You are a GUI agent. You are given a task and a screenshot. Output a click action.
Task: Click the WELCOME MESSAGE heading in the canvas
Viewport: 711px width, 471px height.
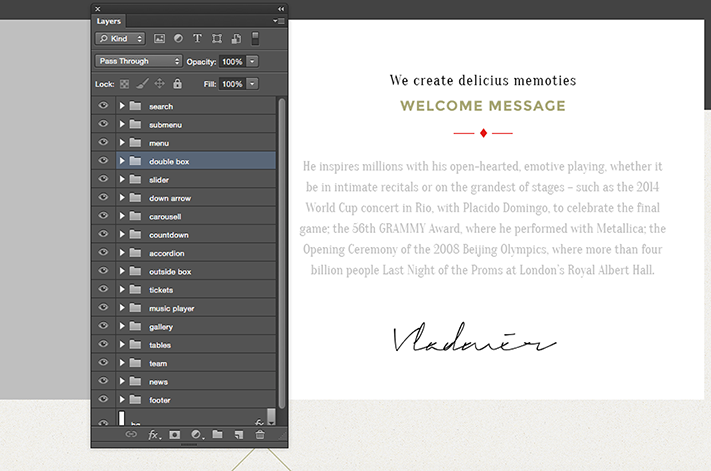[x=483, y=106]
